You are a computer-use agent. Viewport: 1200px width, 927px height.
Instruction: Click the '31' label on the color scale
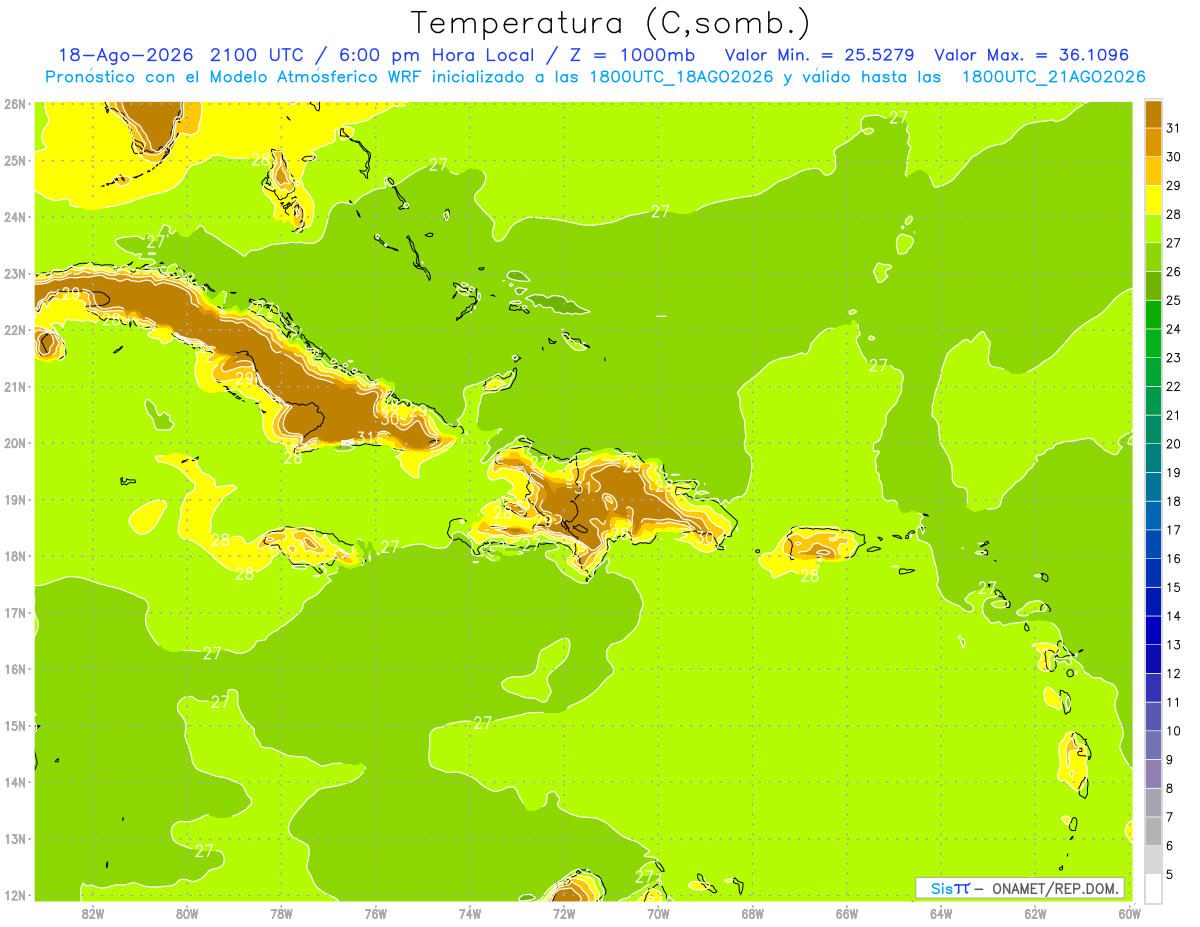(x=1174, y=128)
